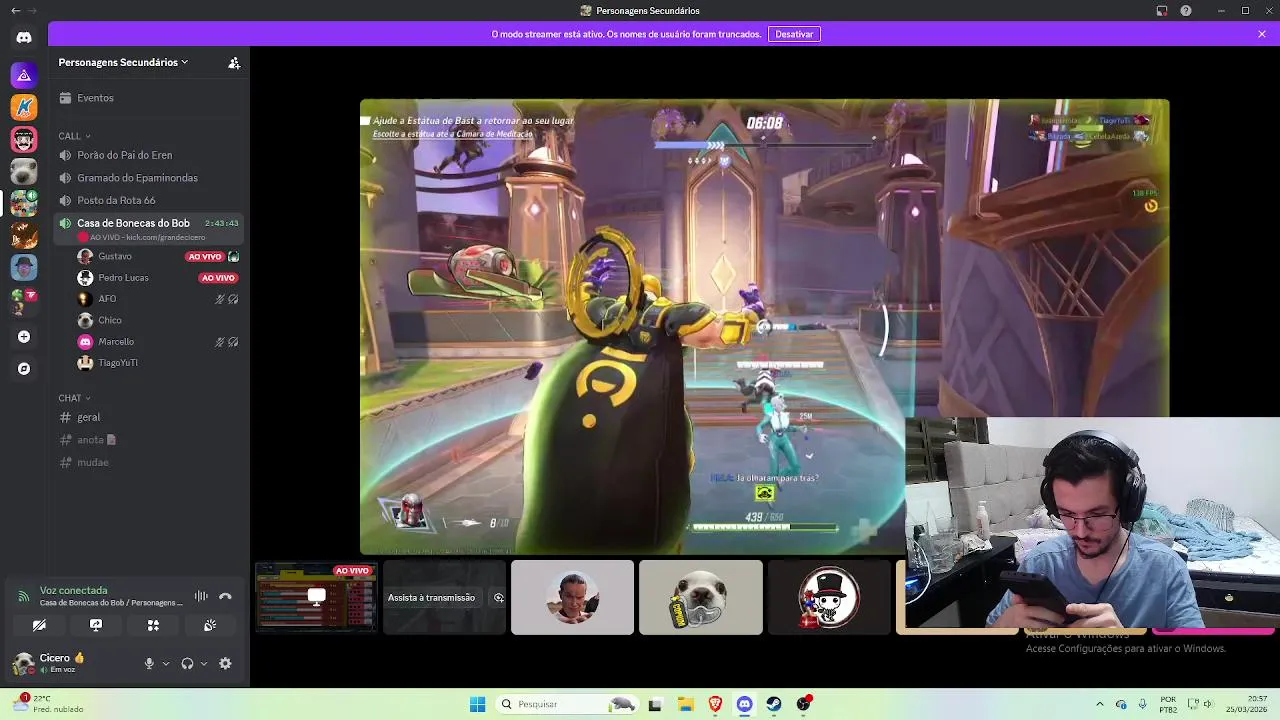Join the Gramado do Epaminondas voice channel
The width and height of the screenshot is (1280, 720).
(150, 178)
